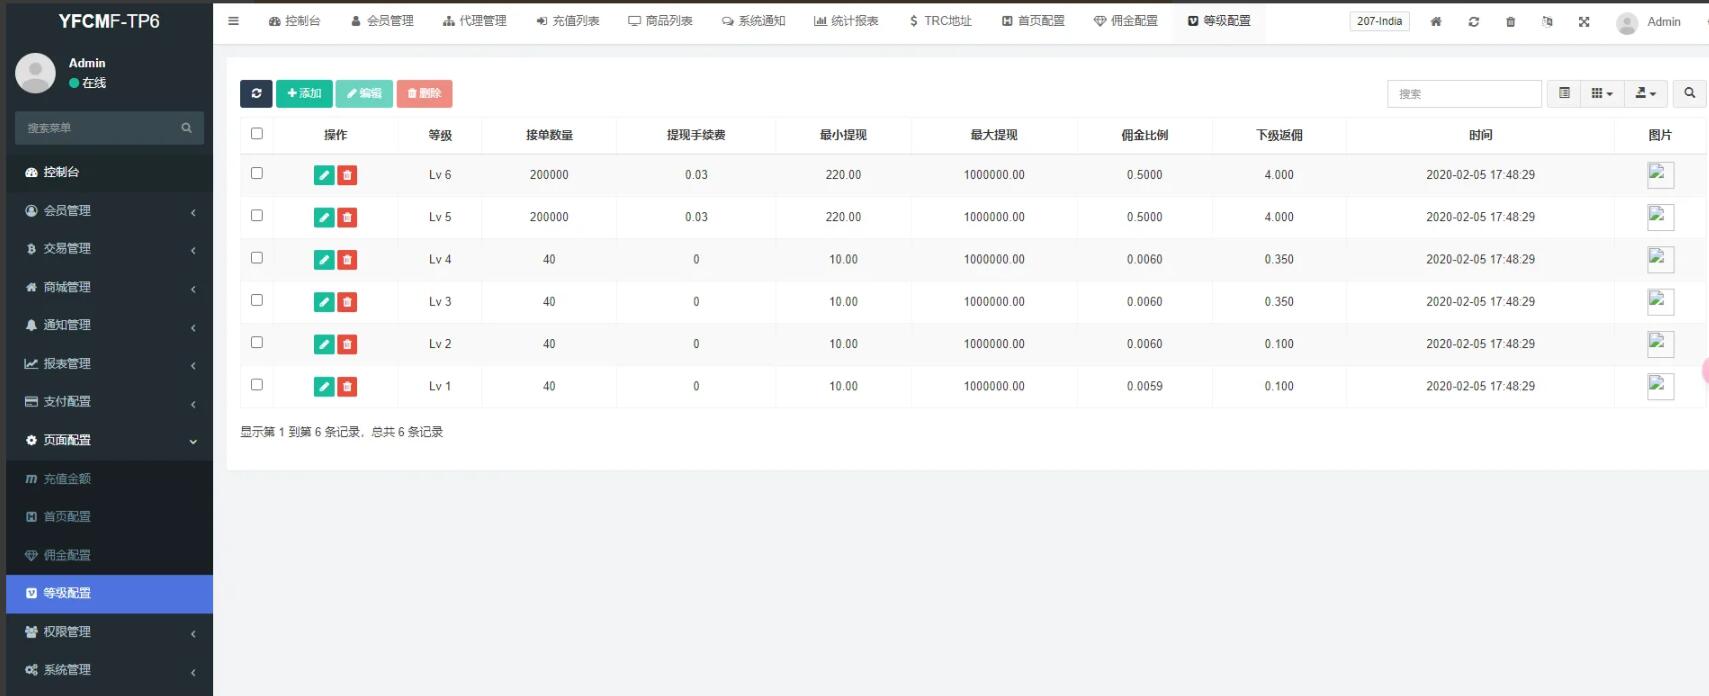The image size is (1709, 696).
Task: Click the red delete icon for Lv 3
Action: click(347, 302)
